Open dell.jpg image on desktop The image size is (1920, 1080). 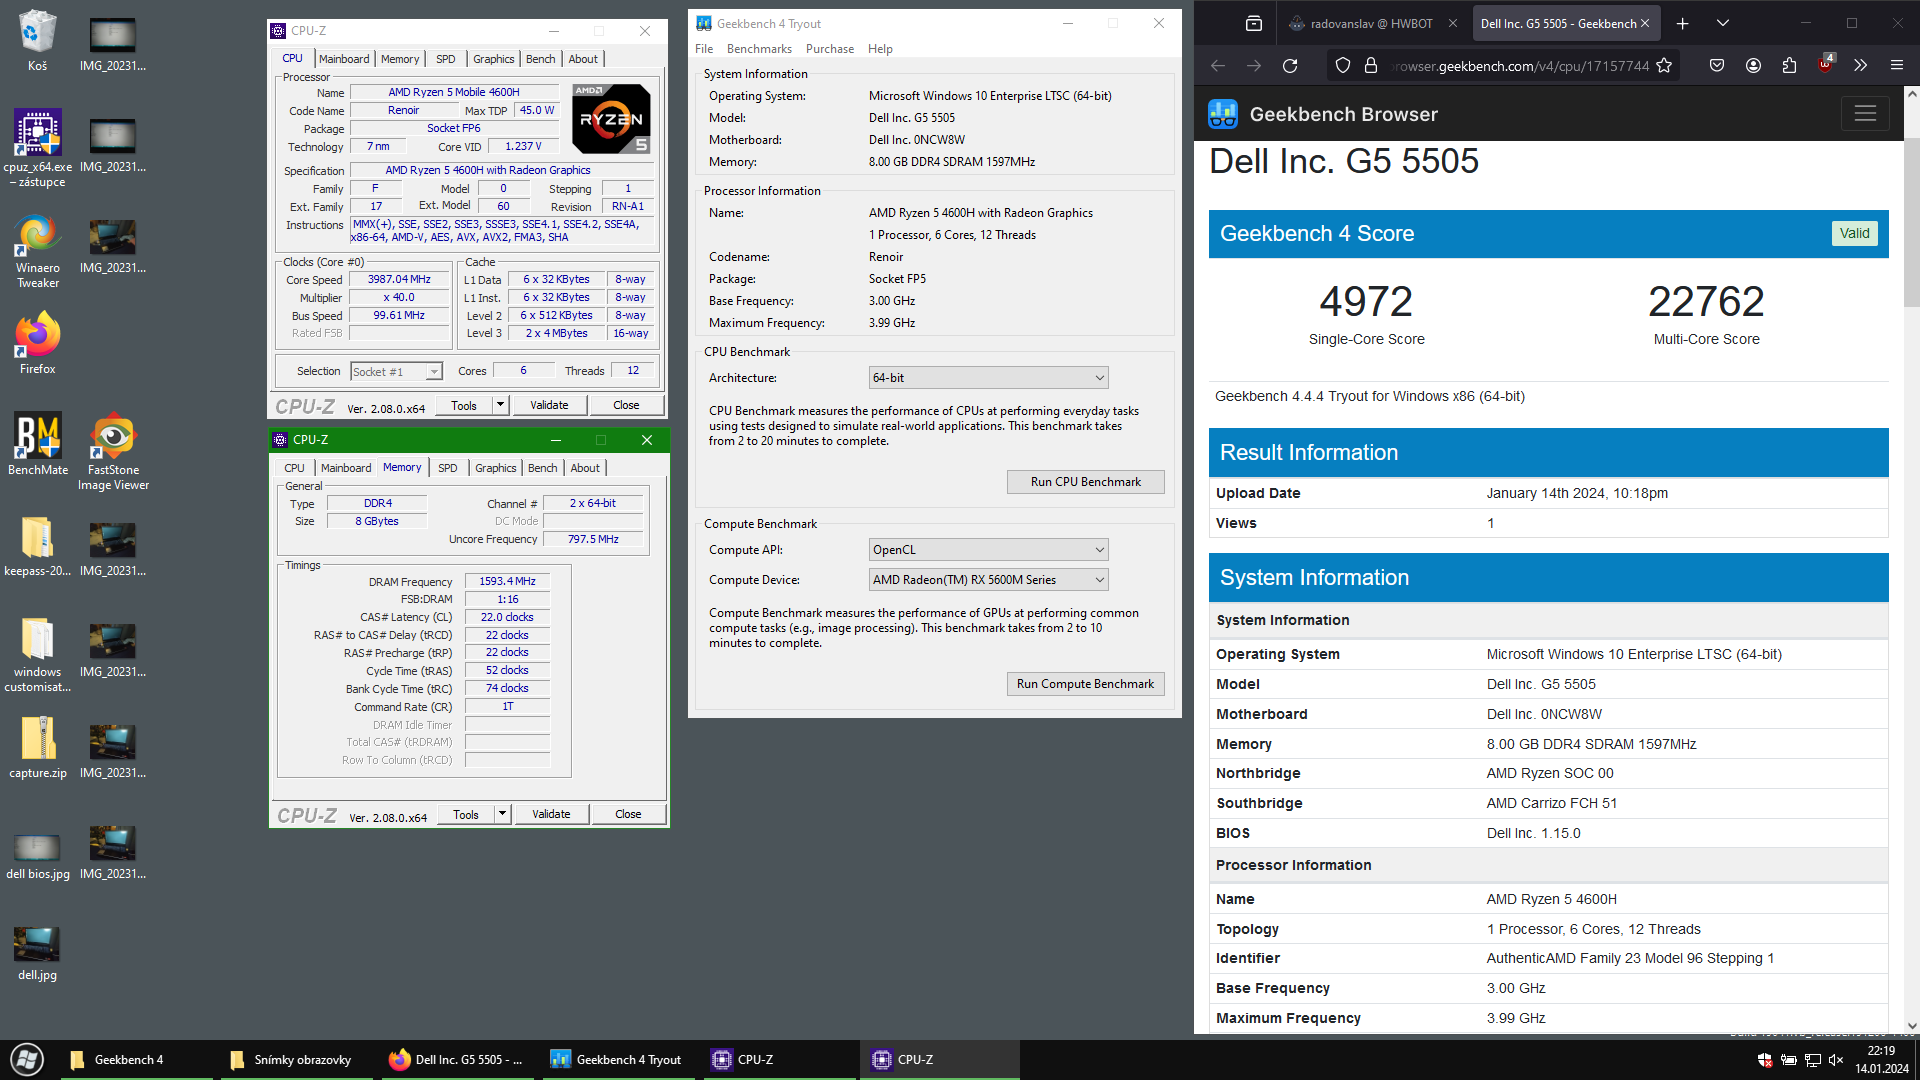[37, 954]
